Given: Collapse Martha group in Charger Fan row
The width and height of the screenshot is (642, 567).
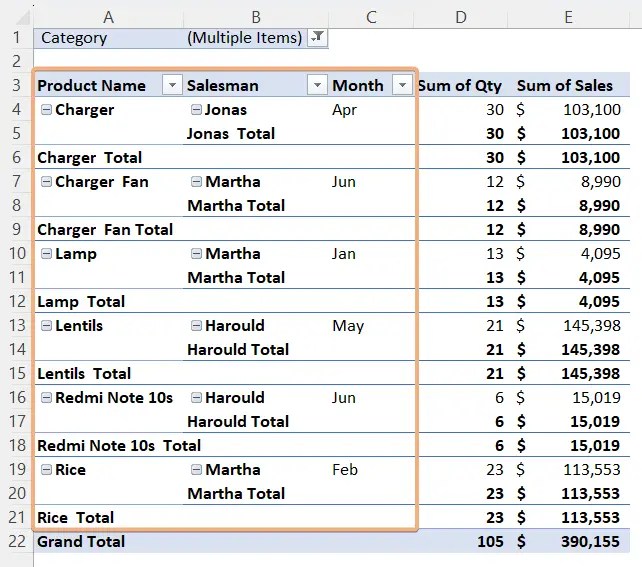Looking at the screenshot, I should pyautogui.click(x=197, y=181).
